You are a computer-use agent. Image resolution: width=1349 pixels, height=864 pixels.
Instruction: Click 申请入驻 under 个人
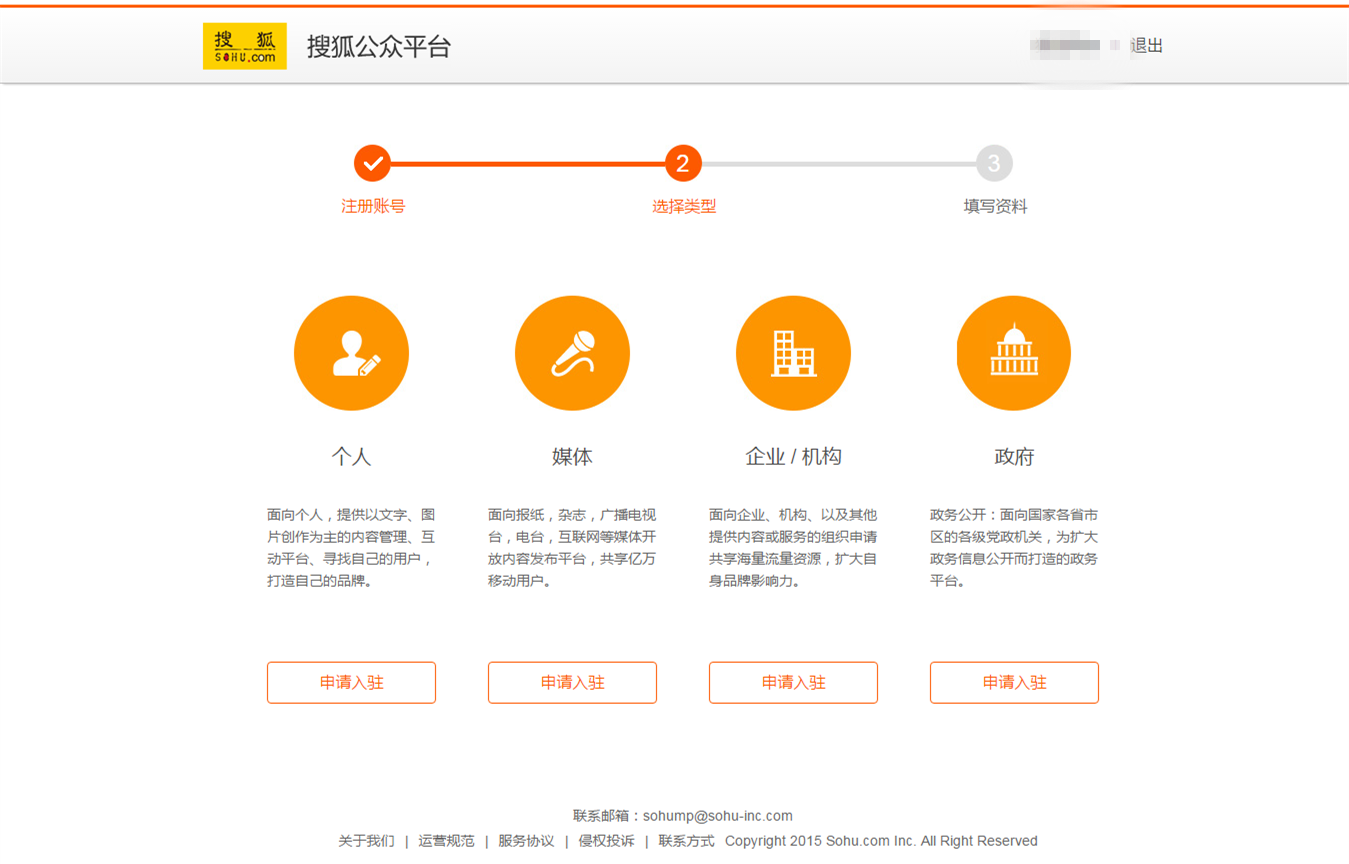[351, 682]
